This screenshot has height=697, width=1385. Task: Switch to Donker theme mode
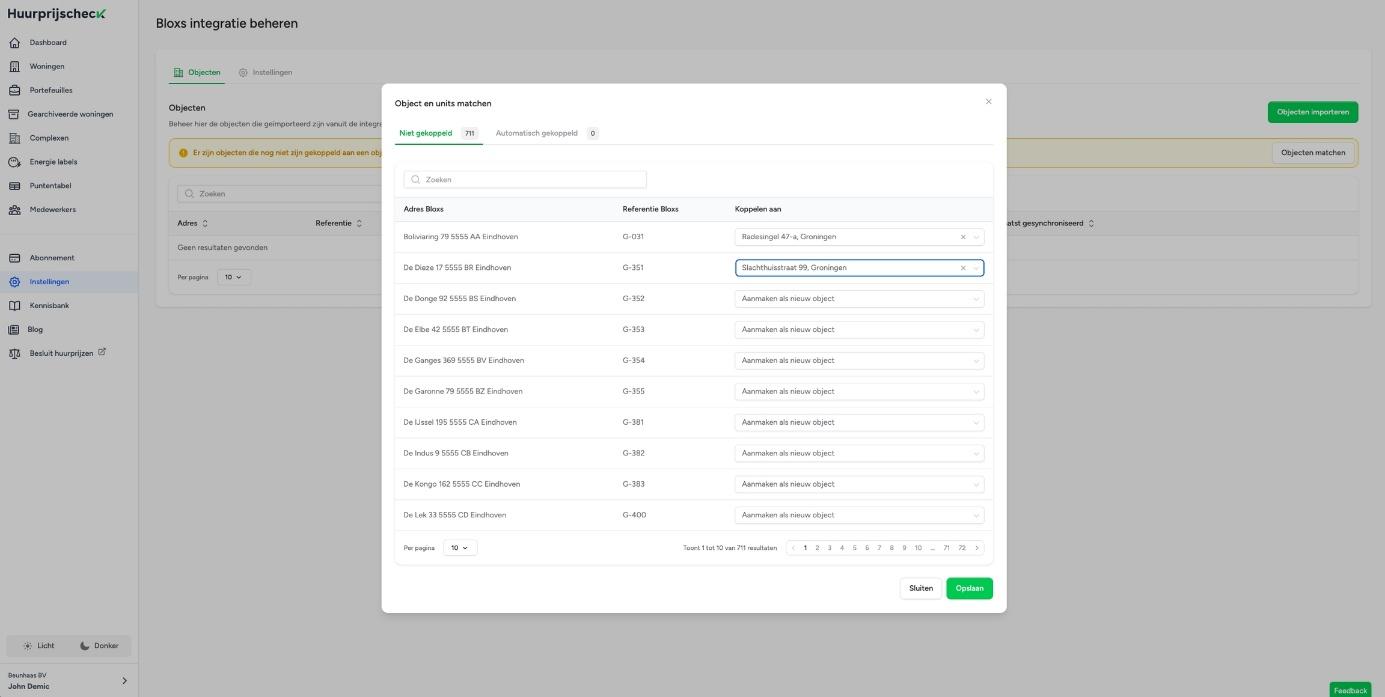(99, 646)
